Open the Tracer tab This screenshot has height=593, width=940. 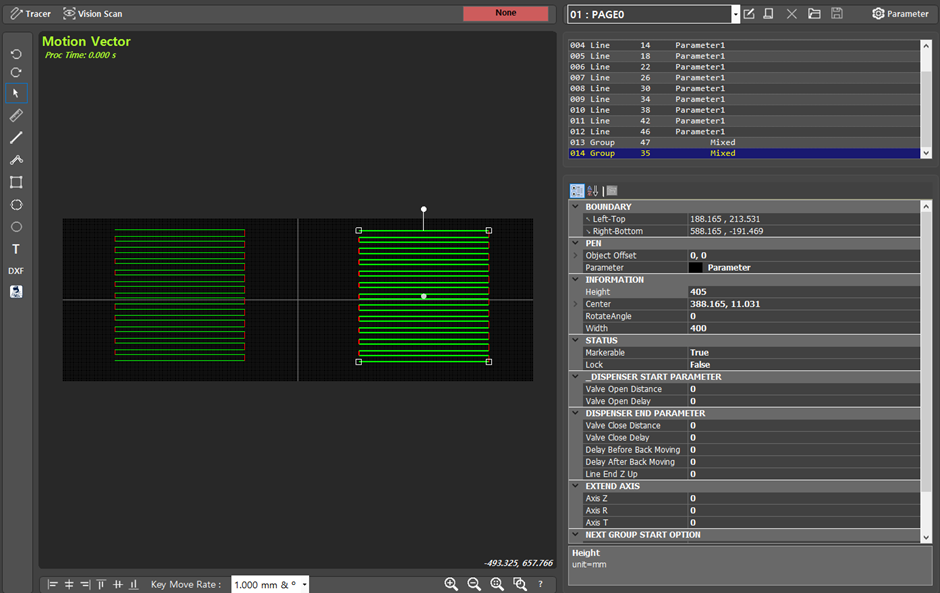click(30, 14)
